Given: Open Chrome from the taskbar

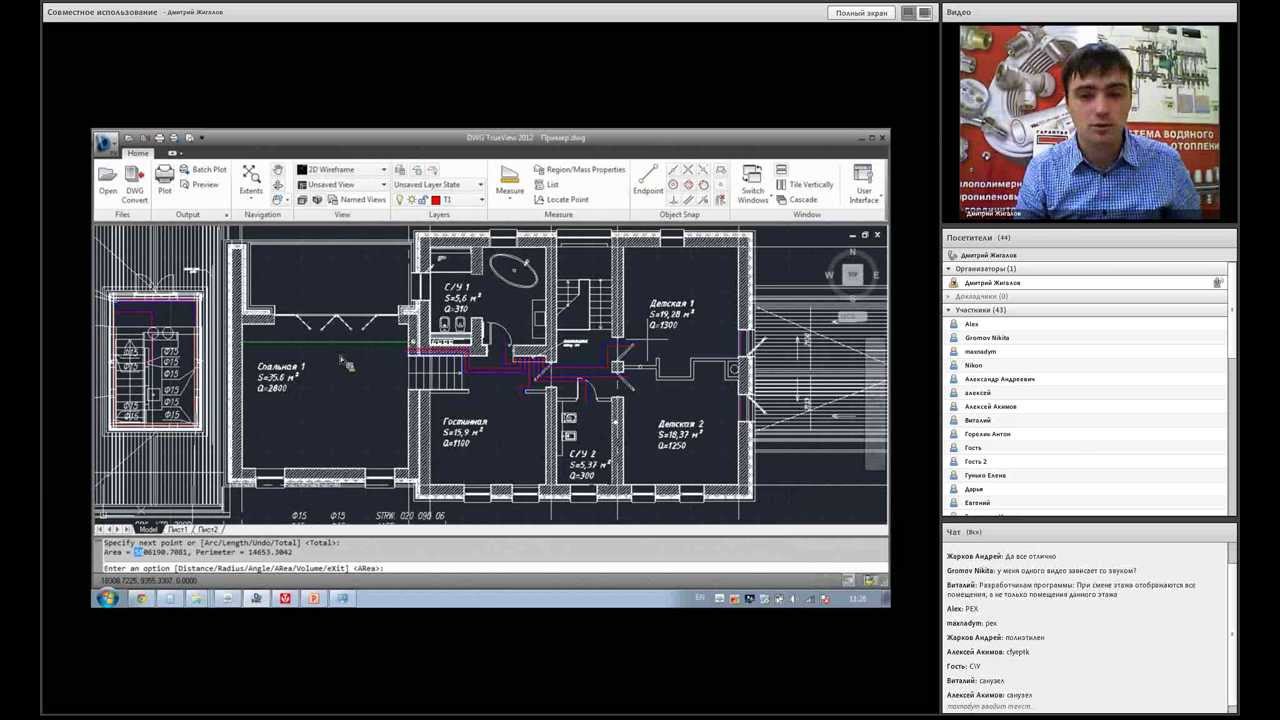Looking at the screenshot, I should (x=141, y=598).
